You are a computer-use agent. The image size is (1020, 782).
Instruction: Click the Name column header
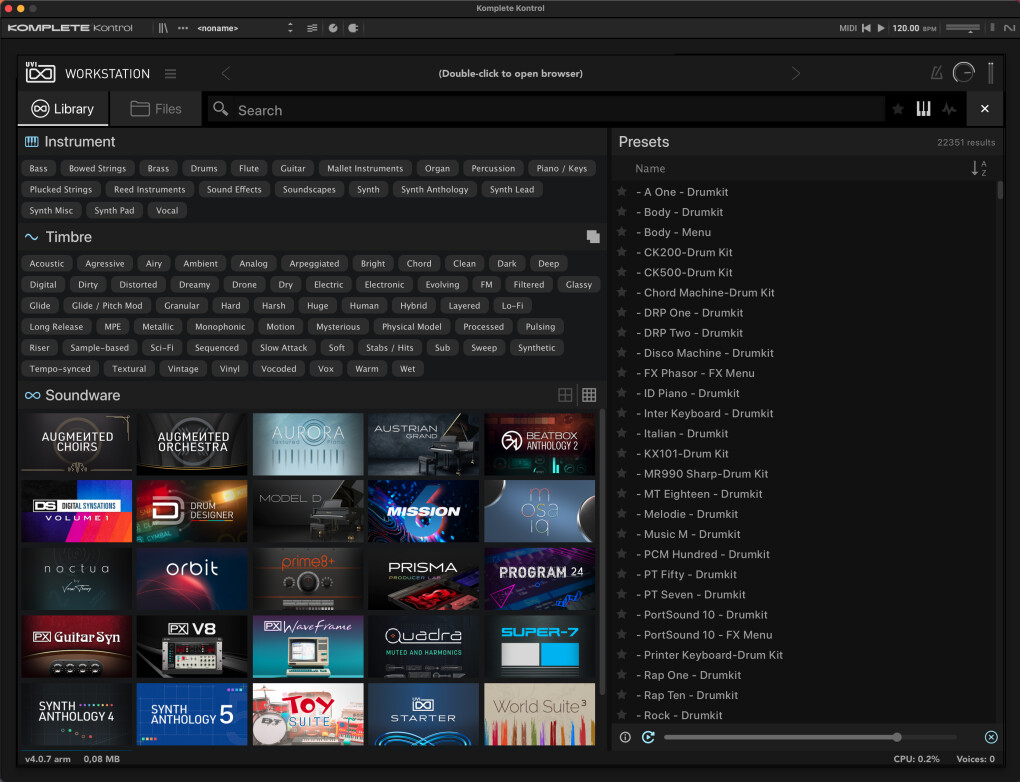(x=650, y=169)
